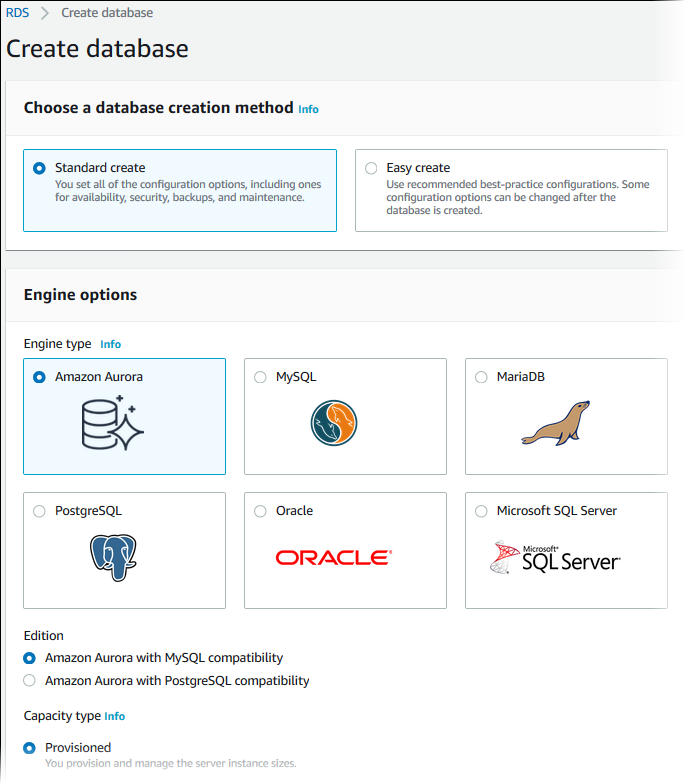Select the Standard create radio button
686x784 pixels.
[39, 168]
